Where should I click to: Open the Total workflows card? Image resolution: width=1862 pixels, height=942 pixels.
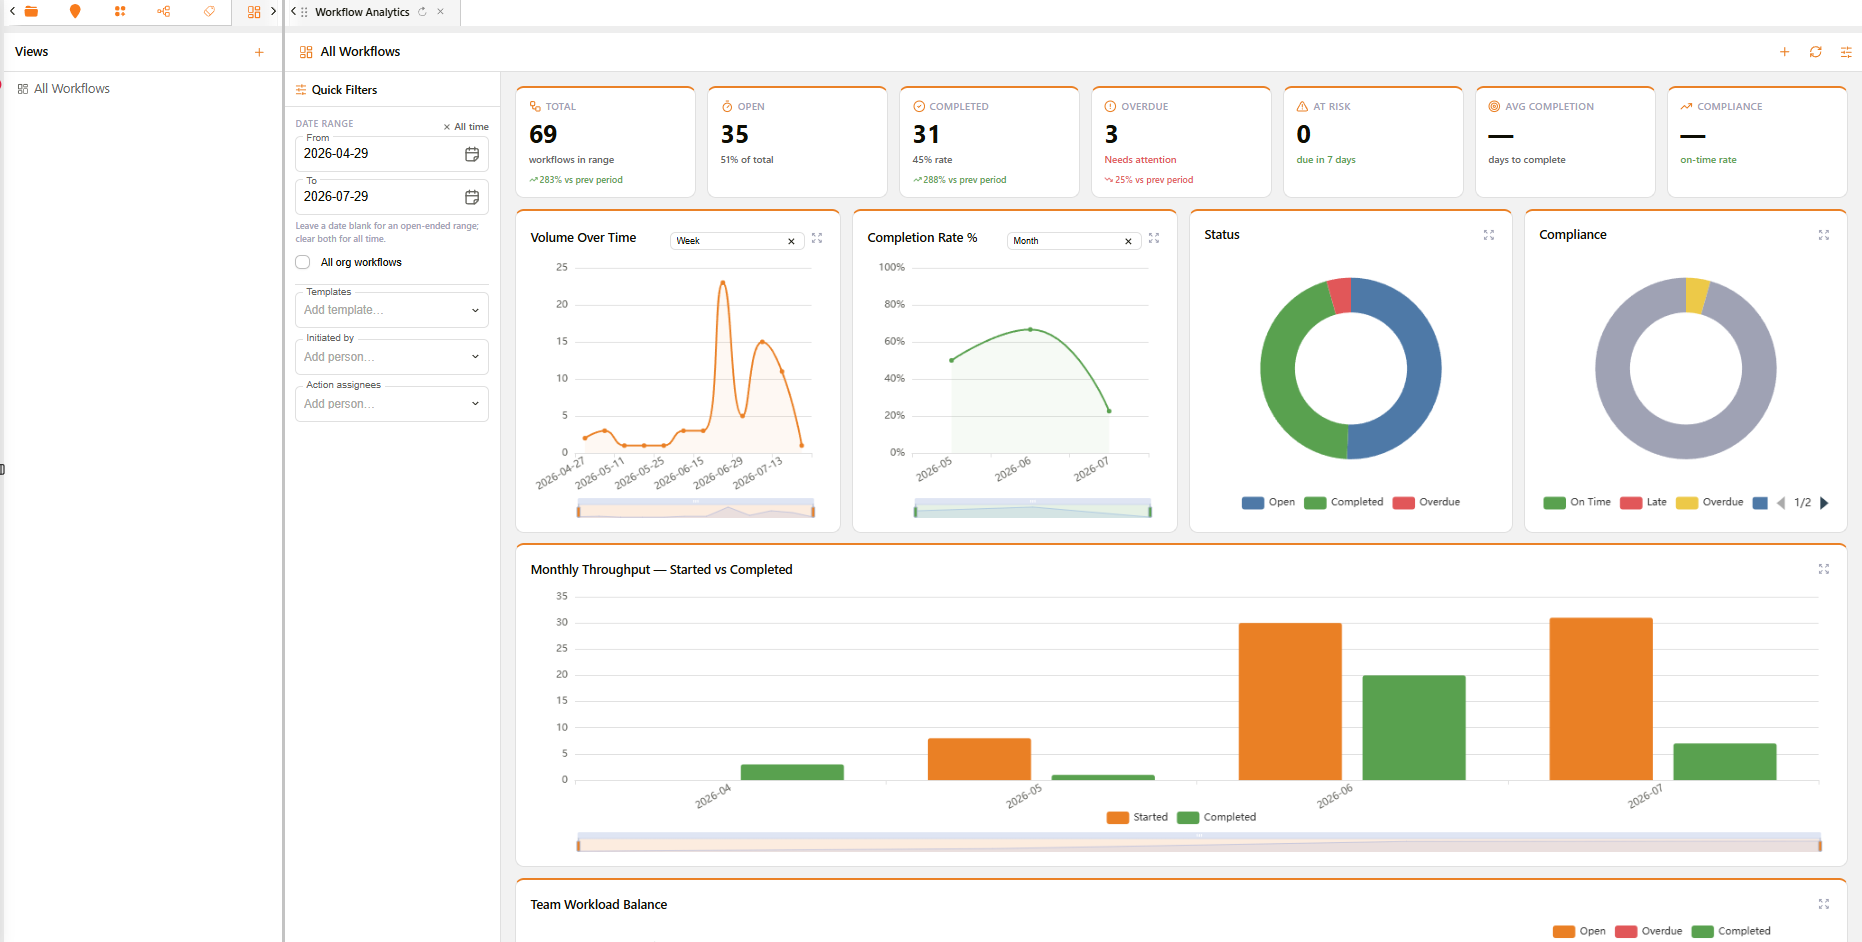coord(605,142)
